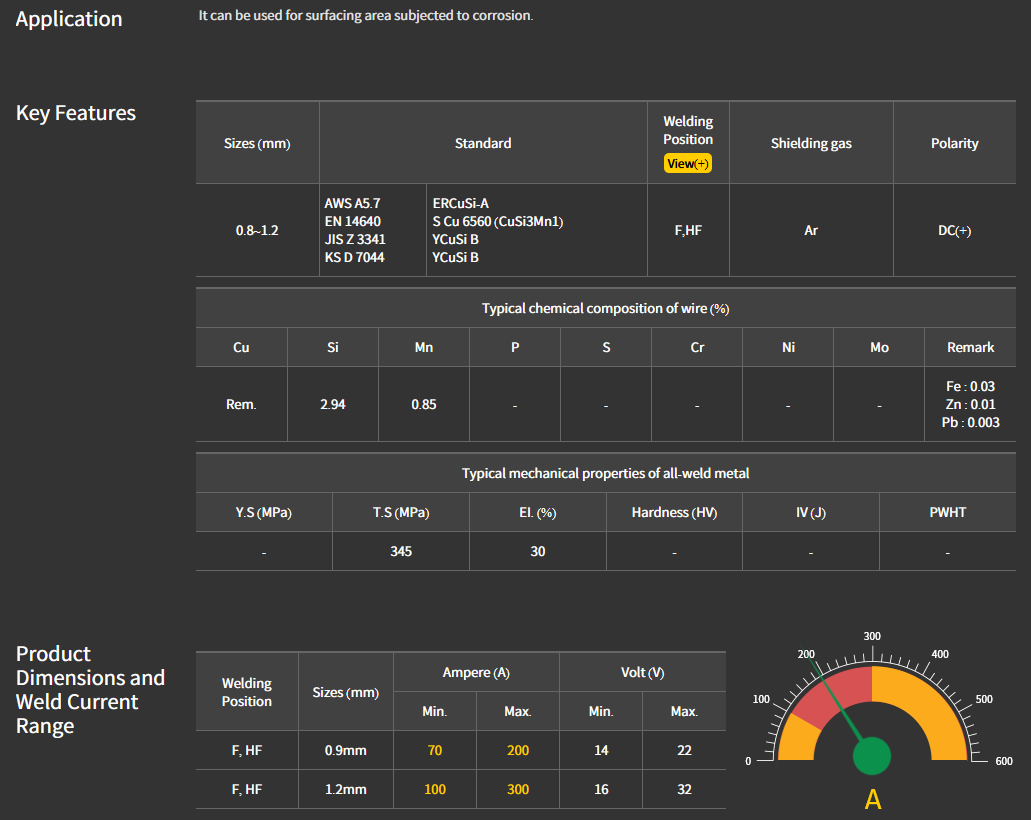Select the Welding Position header in Key Features
The width and height of the screenshot is (1031, 820).
point(688,130)
